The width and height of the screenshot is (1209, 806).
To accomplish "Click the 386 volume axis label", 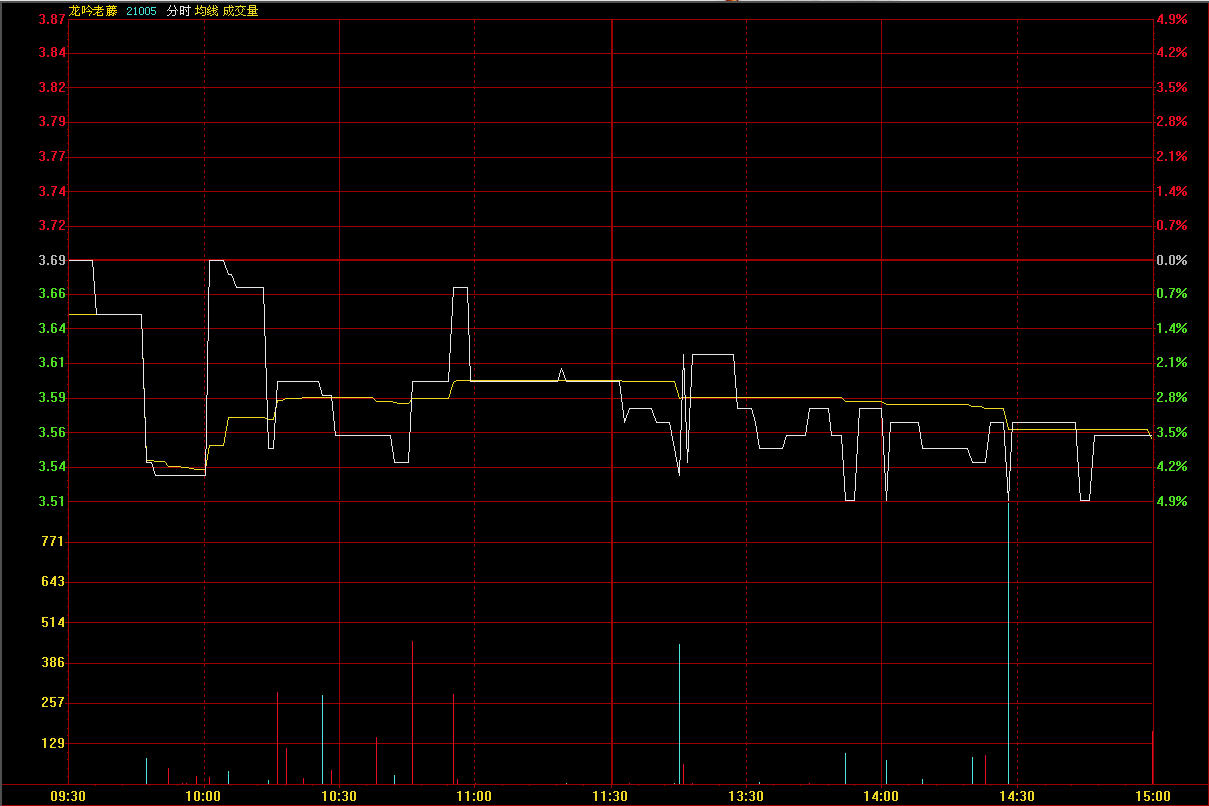I will [x=52, y=662].
